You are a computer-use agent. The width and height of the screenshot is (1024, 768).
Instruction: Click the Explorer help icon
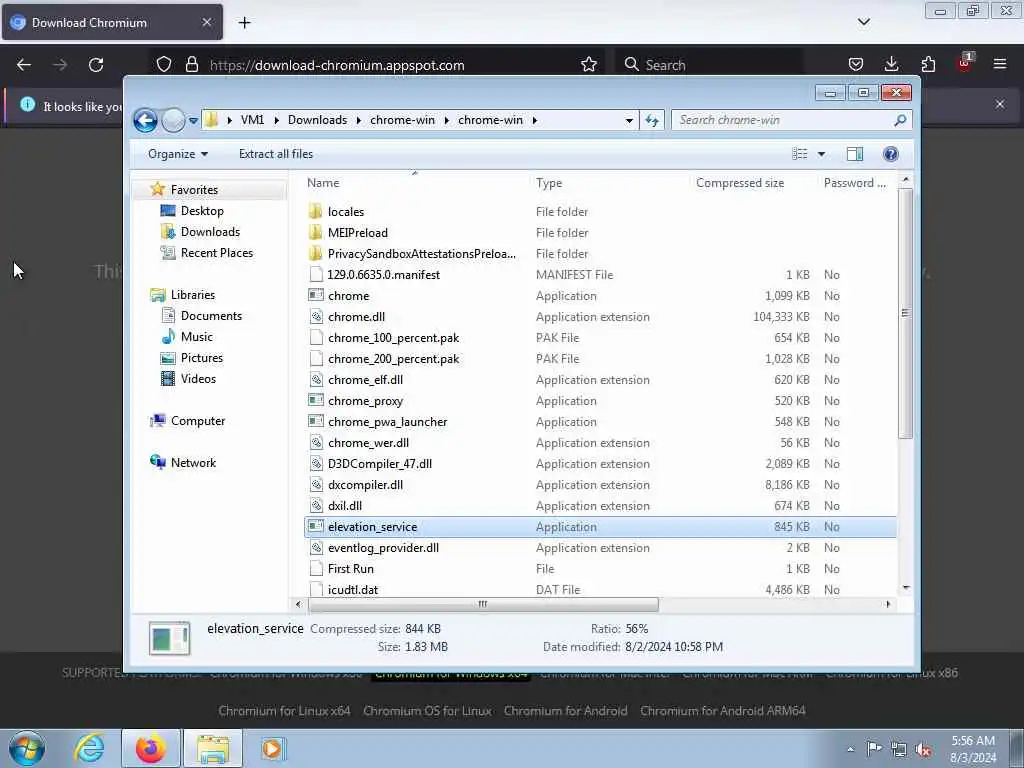(x=890, y=154)
